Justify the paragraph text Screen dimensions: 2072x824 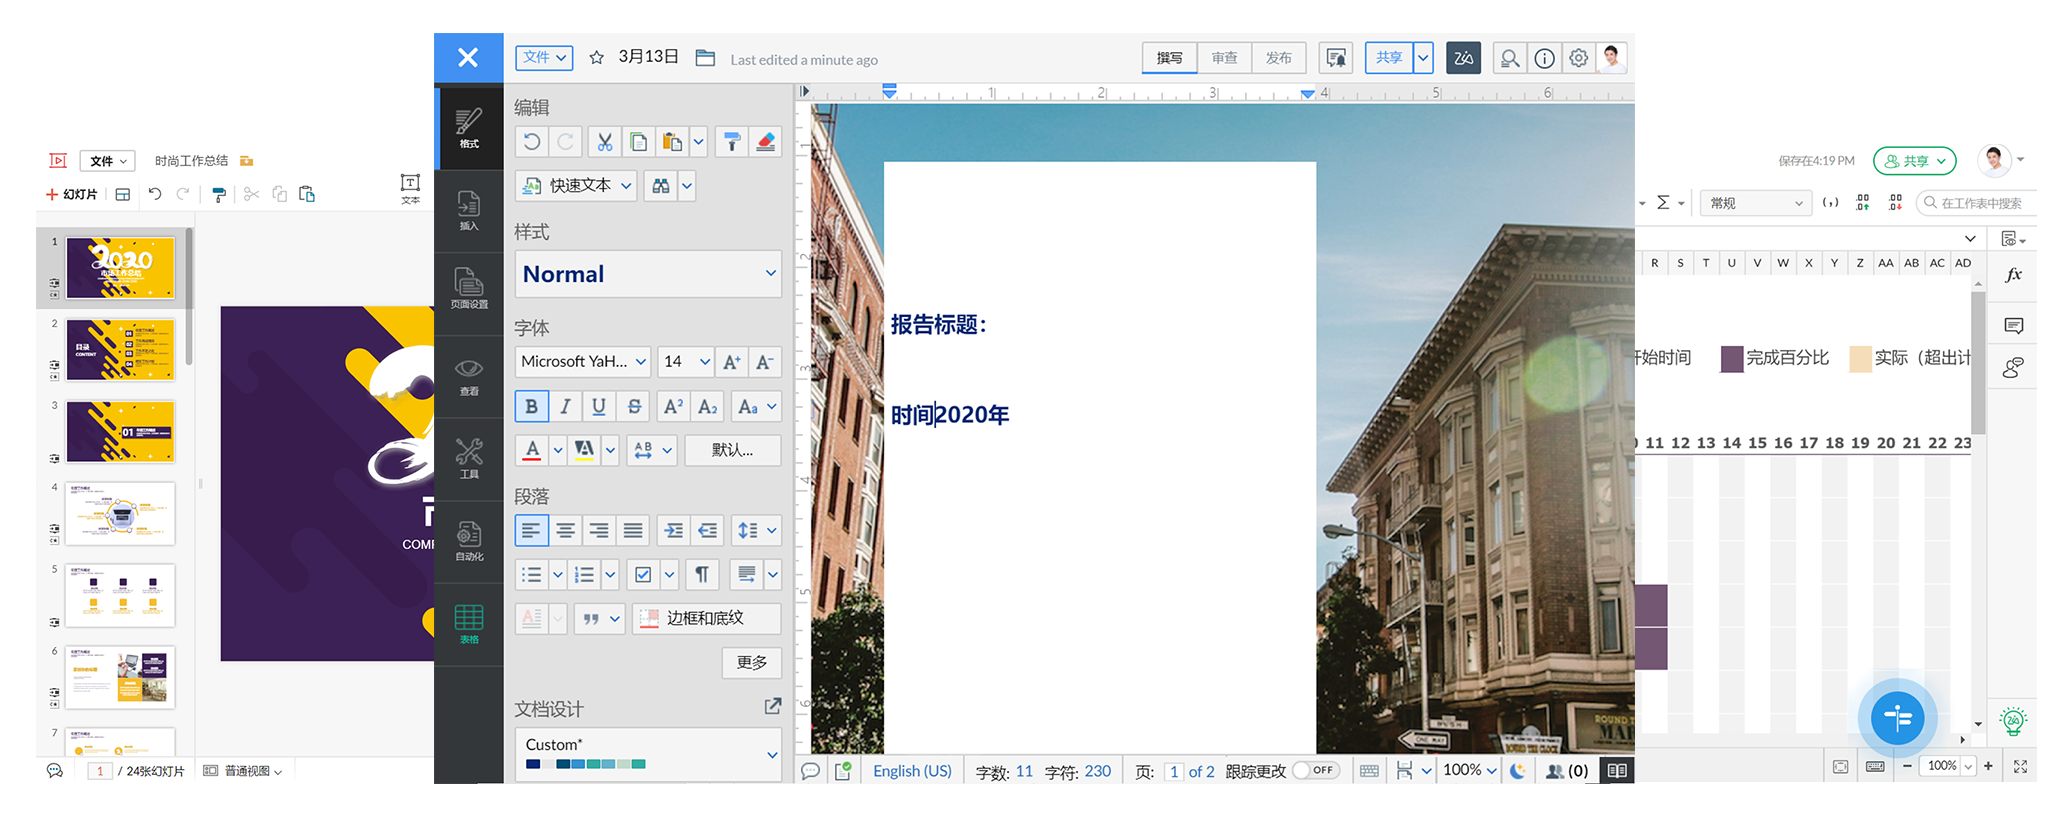pyautogui.click(x=633, y=530)
